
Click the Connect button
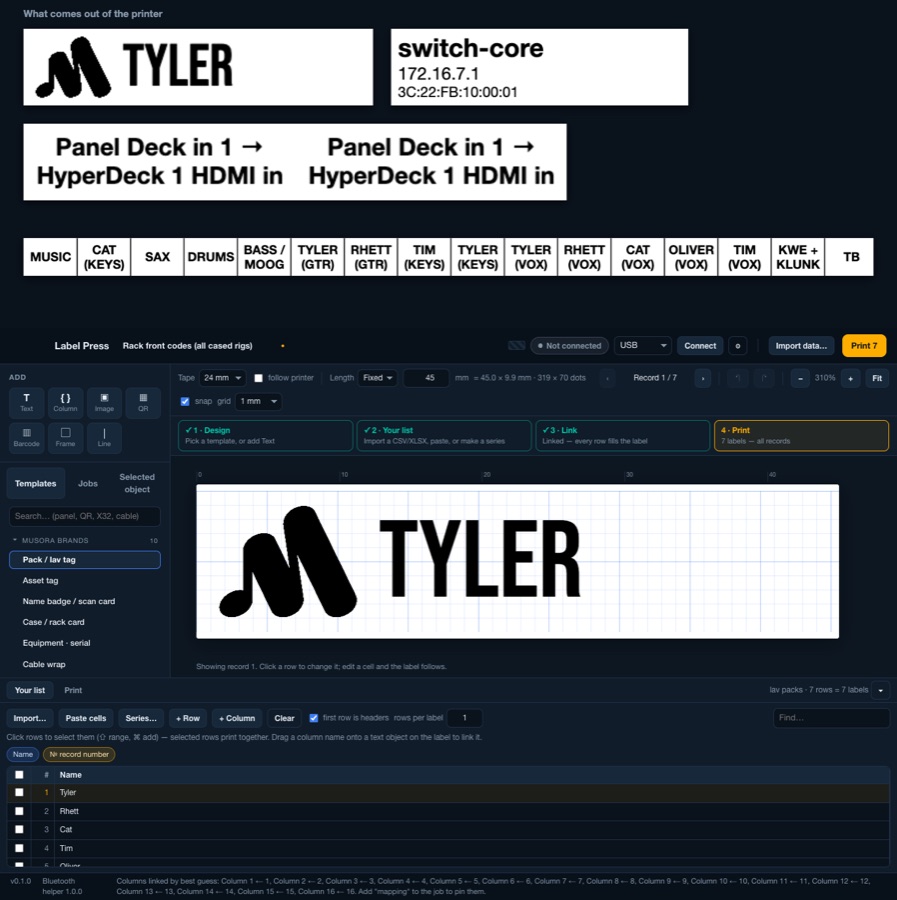[700, 346]
